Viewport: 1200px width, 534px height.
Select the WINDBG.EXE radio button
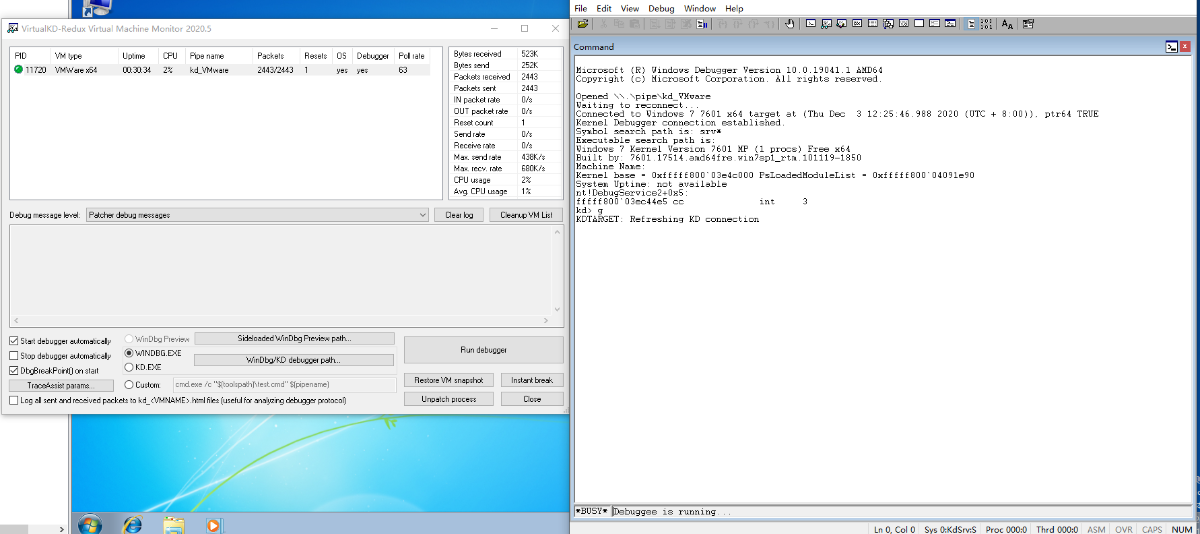pyautogui.click(x=128, y=353)
